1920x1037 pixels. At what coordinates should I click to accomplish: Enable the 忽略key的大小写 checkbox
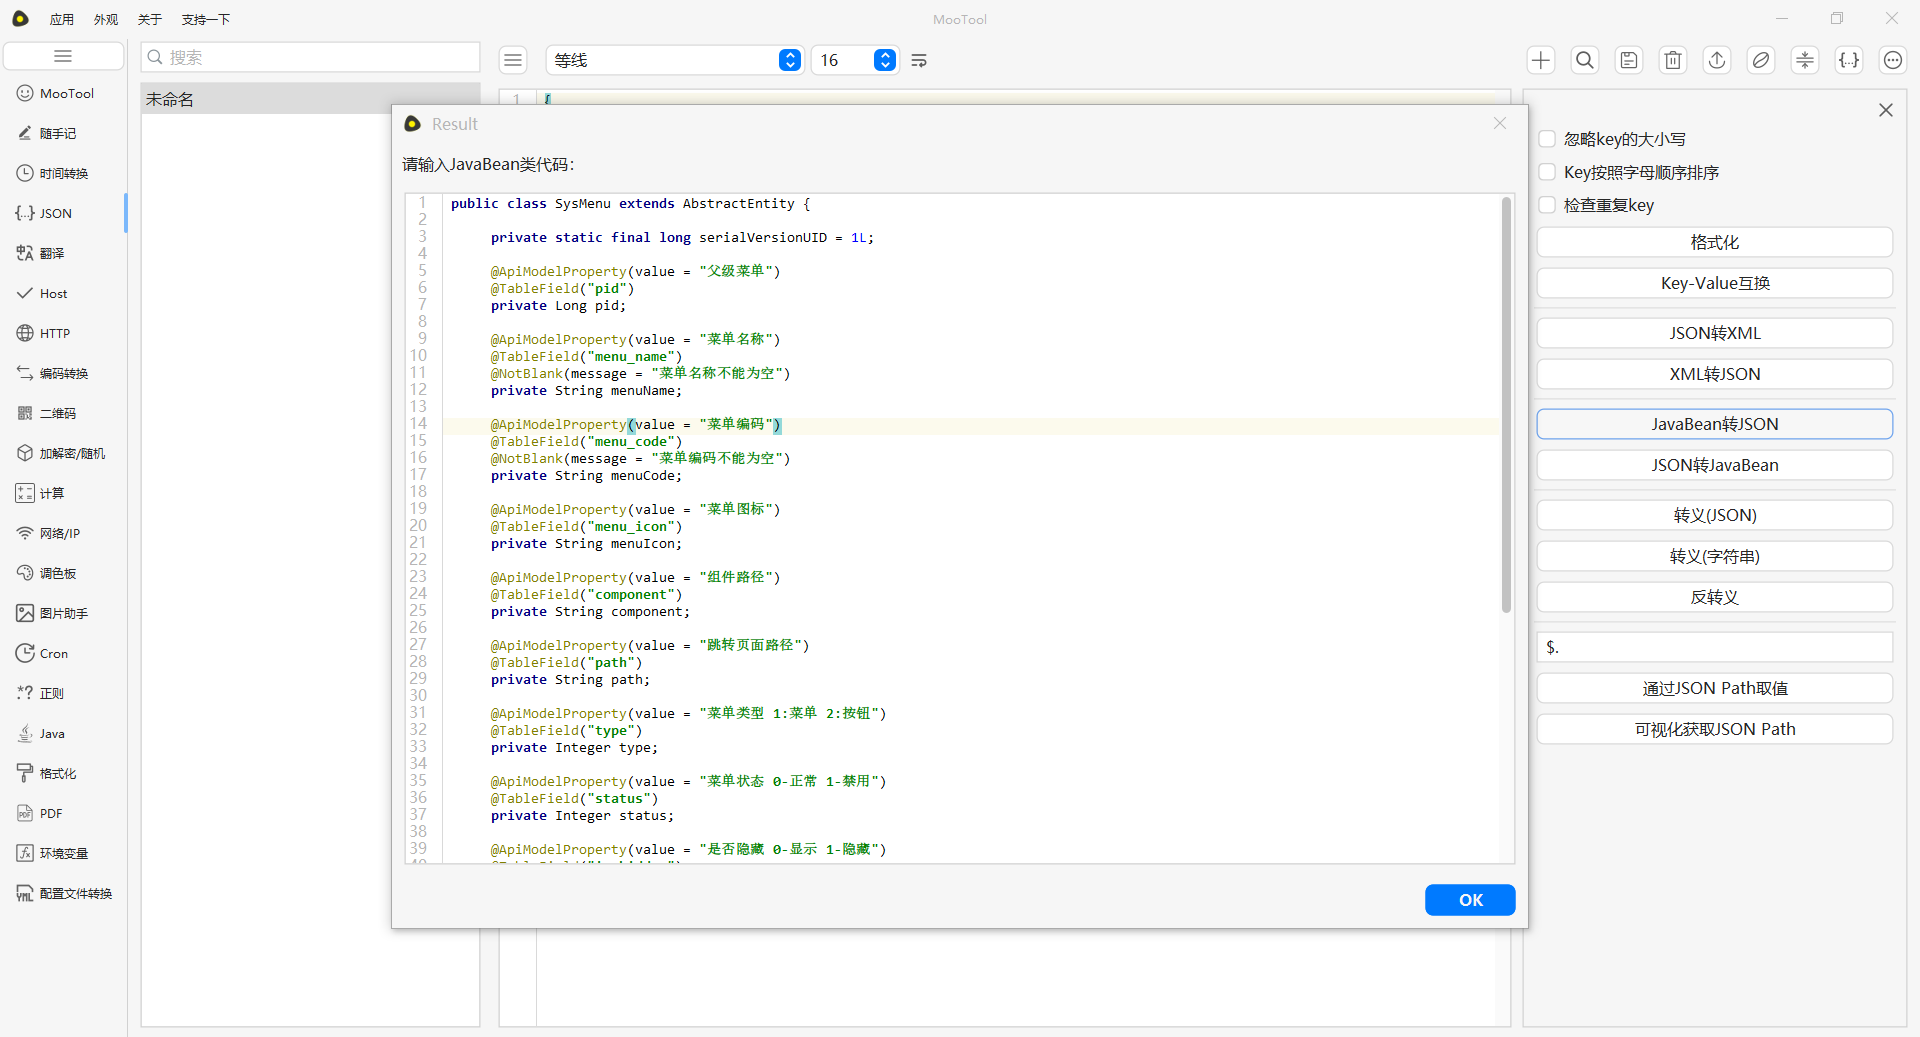(x=1547, y=139)
